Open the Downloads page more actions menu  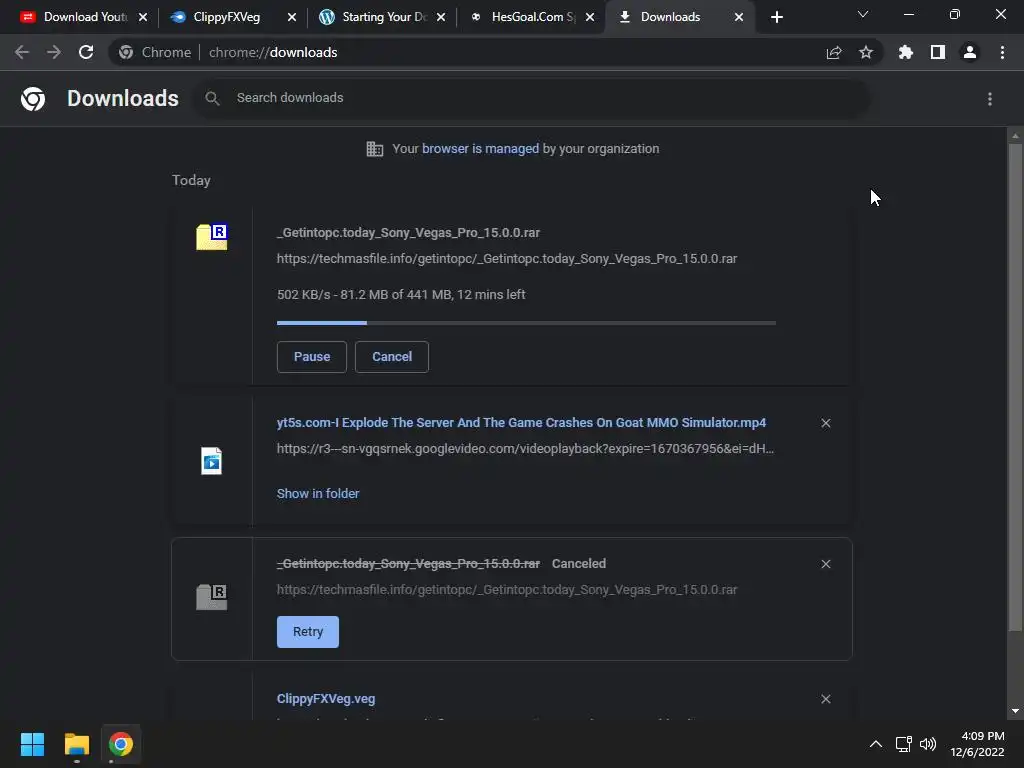[990, 99]
